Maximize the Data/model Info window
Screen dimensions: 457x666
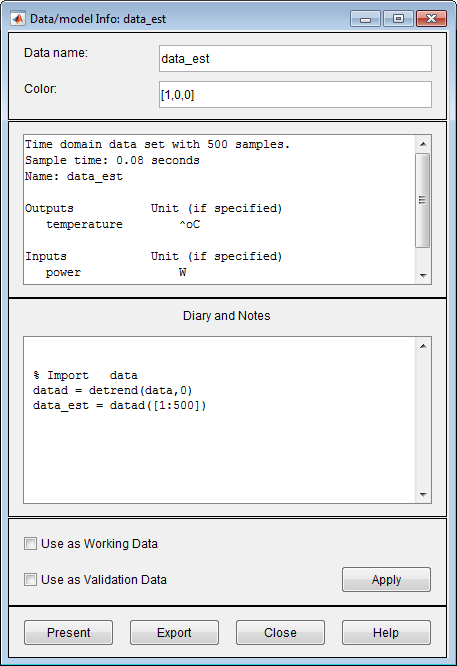[x=398, y=19]
